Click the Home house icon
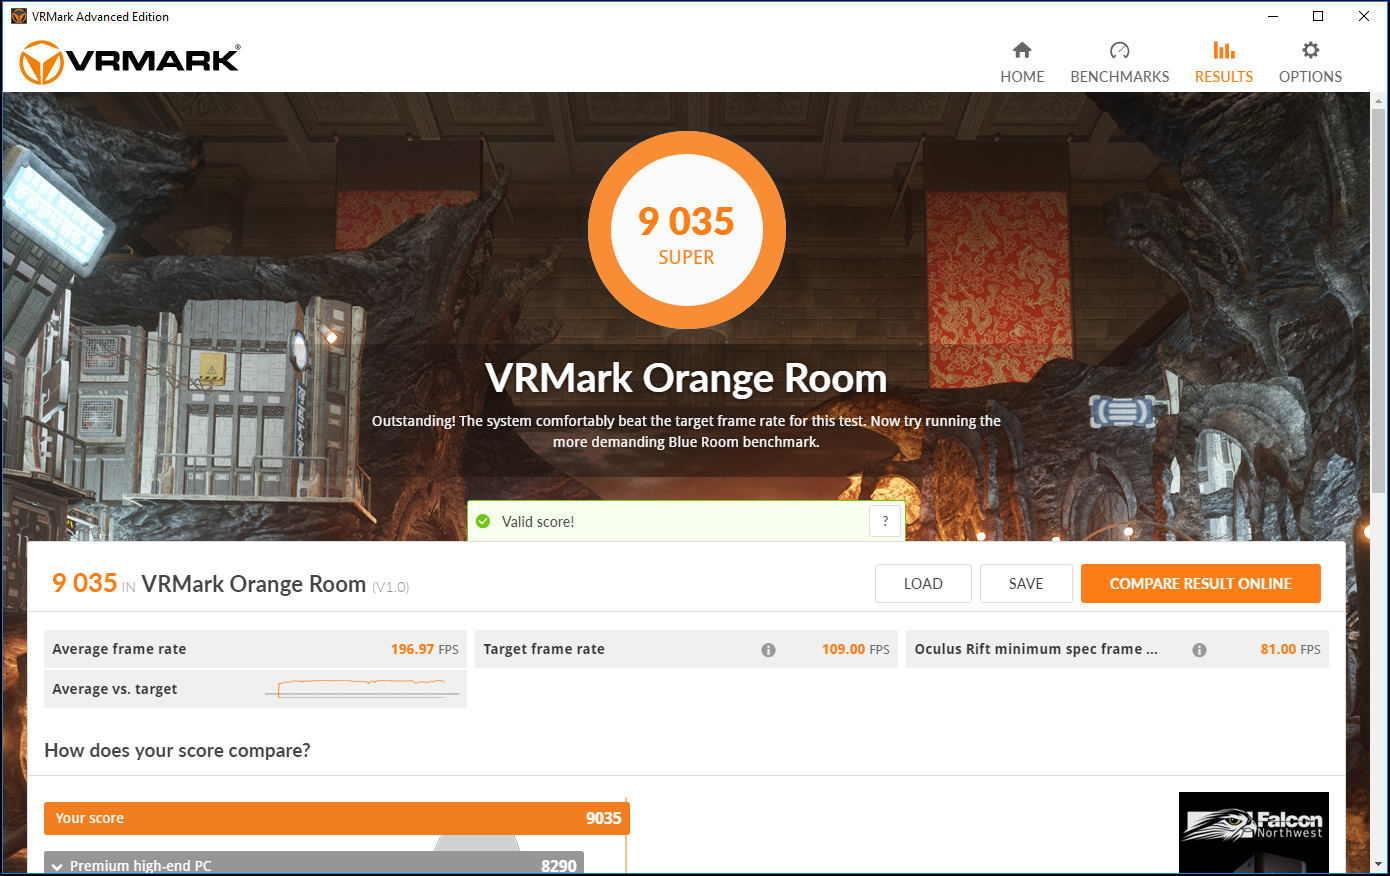 click(x=1022, y=50)
